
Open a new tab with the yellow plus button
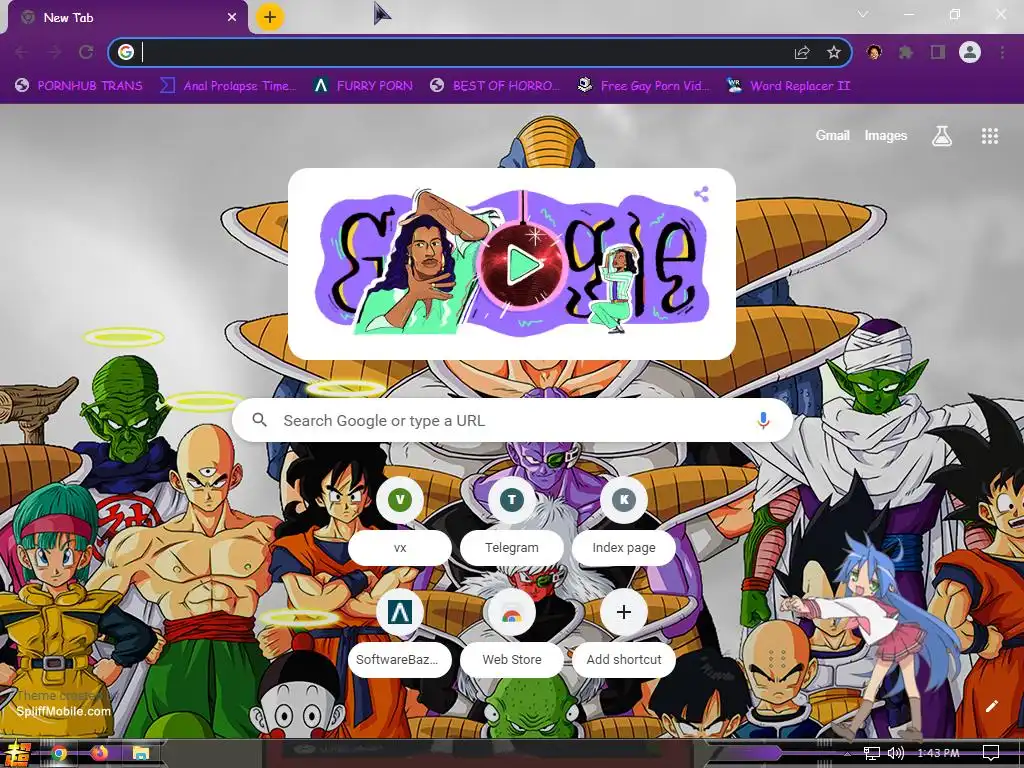coord(270,17)
